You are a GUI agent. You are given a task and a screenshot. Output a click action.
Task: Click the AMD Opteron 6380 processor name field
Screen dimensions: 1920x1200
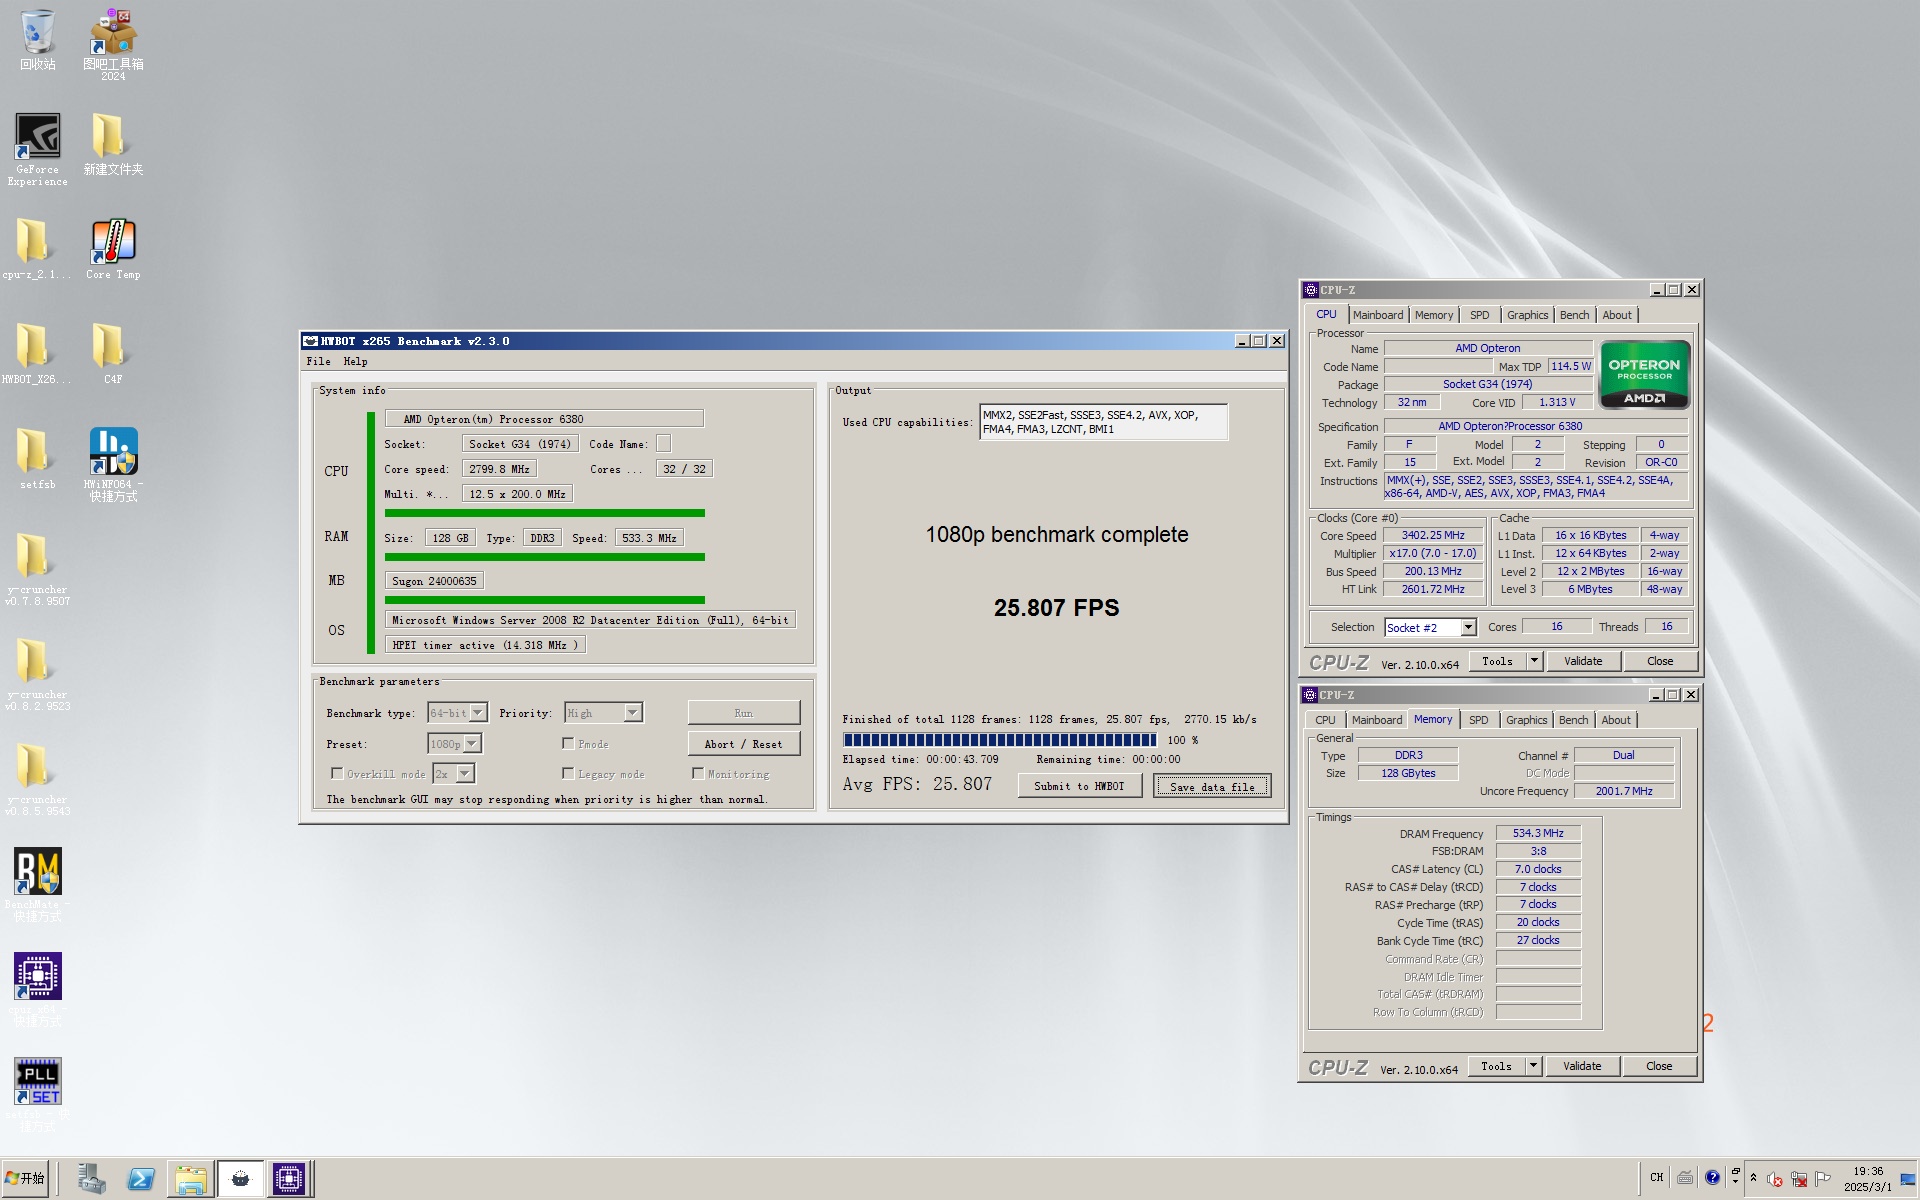544,419
